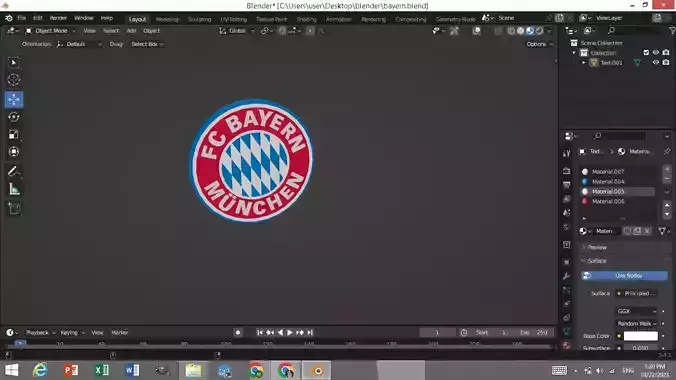Add a new material slot
This screenshot has width=676, height=380.
(667, 169)
